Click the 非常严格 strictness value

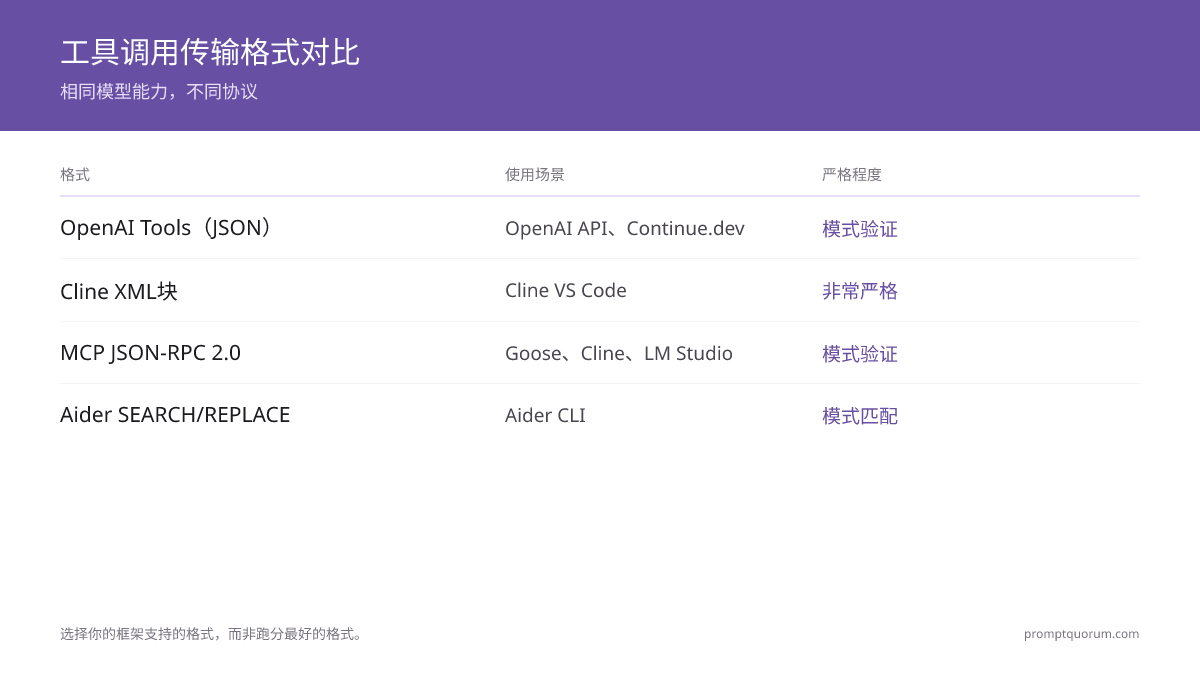(x=860, y=291)
